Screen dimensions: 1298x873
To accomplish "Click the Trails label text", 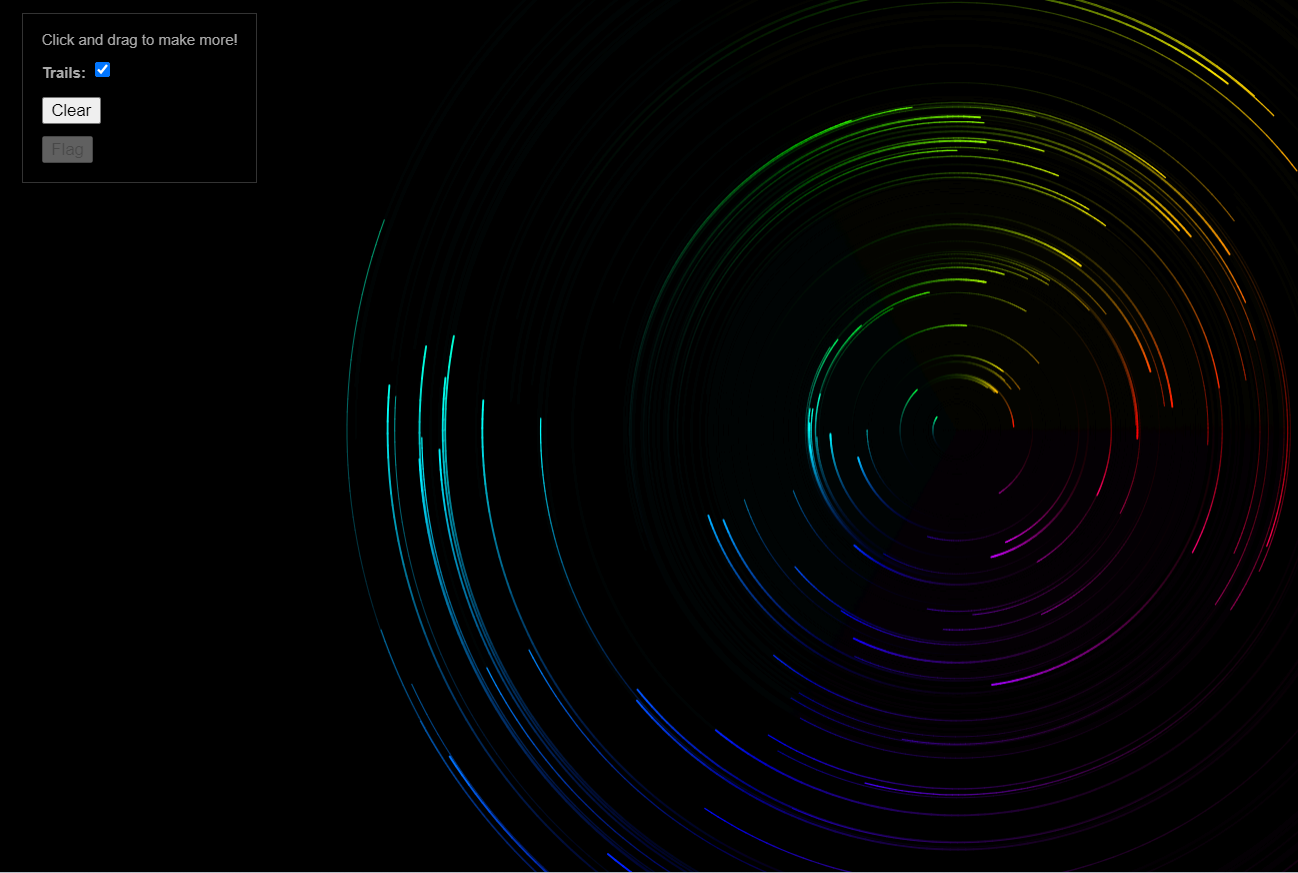I will 64,73.
